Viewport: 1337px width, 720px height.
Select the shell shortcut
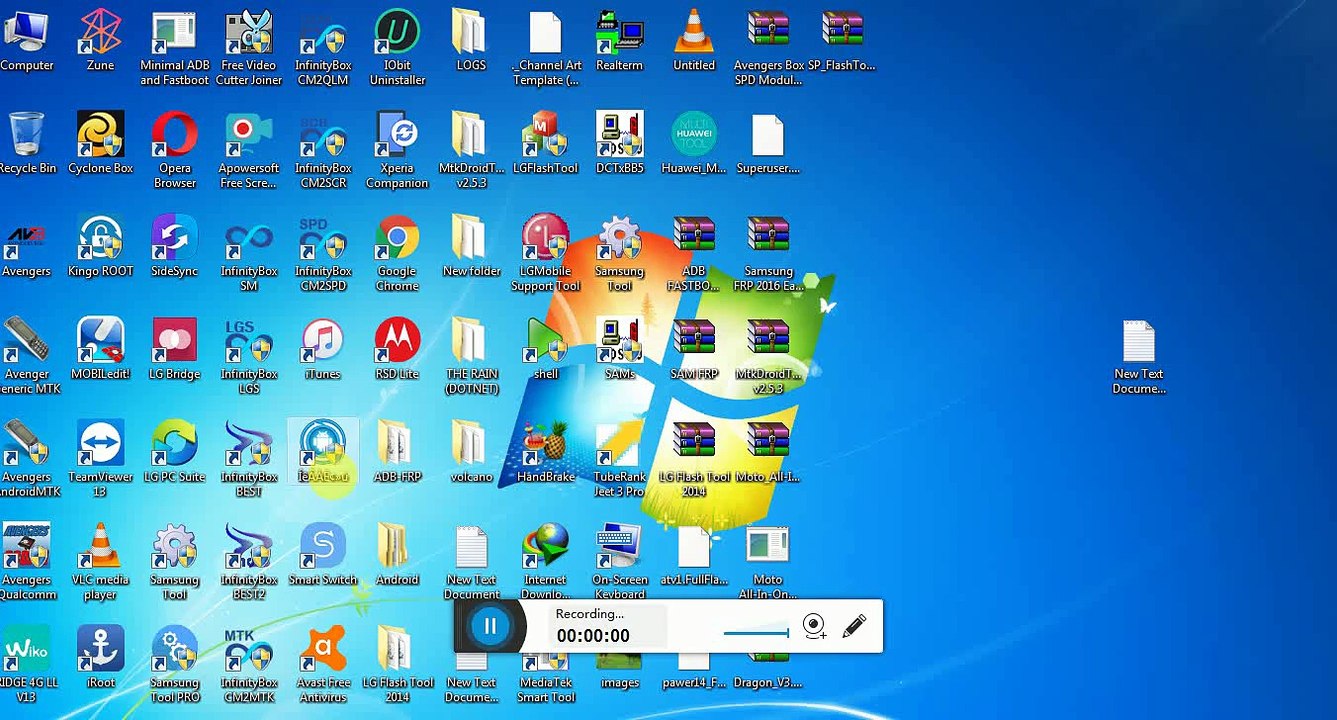coord(546,349)
